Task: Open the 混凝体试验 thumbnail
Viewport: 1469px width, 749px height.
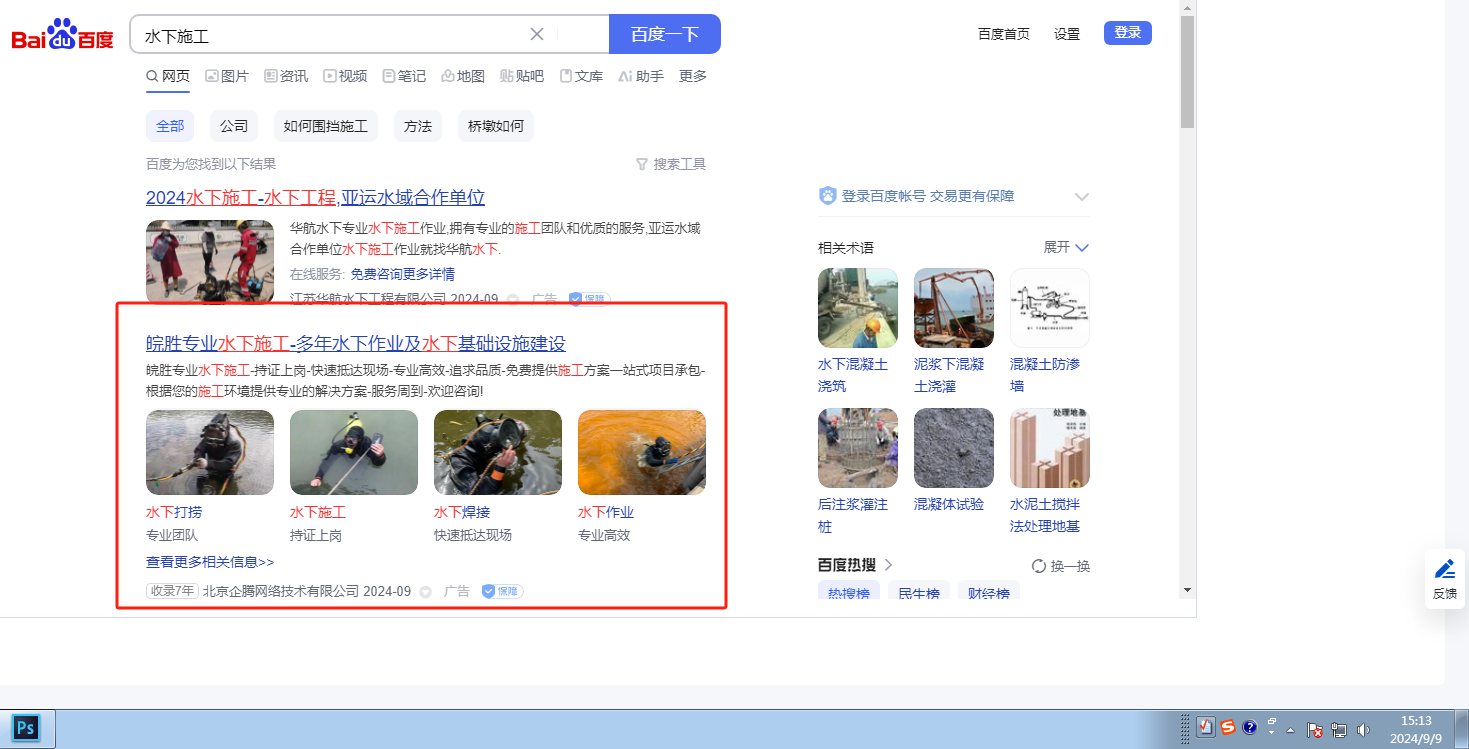Action: pos(954,448)
